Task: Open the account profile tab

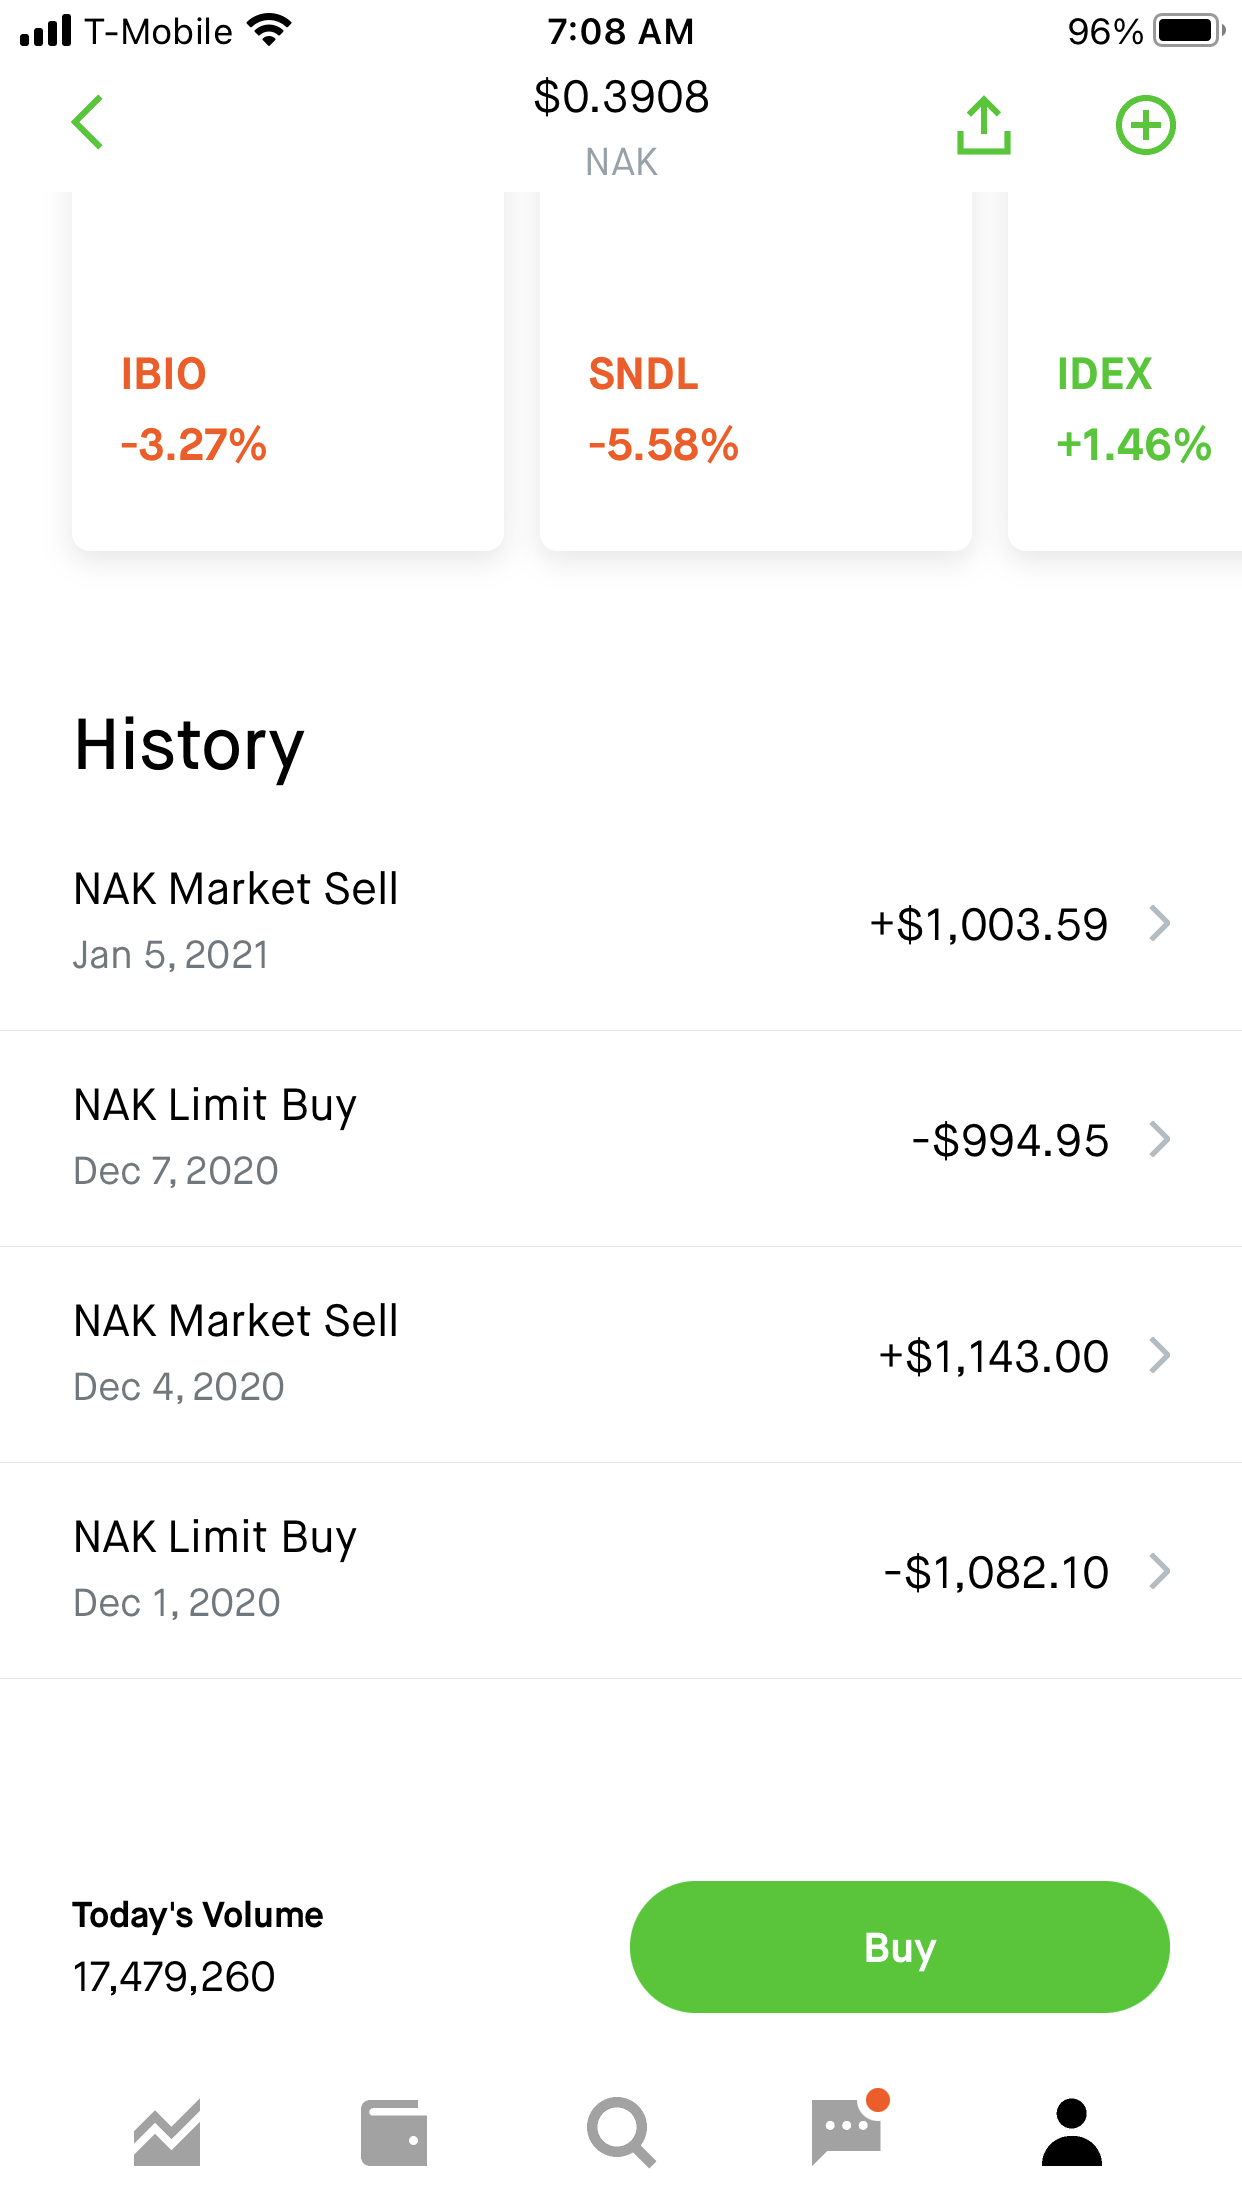Action: tap(1072, 2132)
